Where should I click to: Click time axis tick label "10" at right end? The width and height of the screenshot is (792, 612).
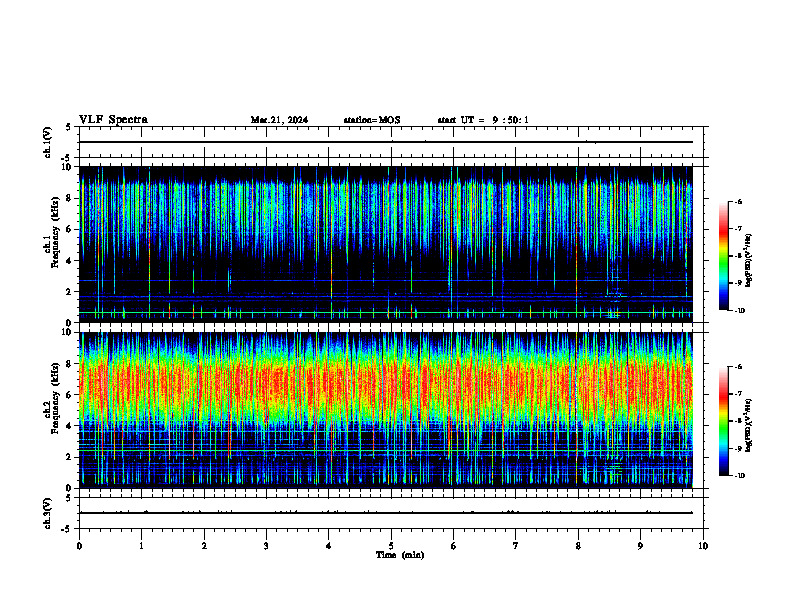point(703,546)
